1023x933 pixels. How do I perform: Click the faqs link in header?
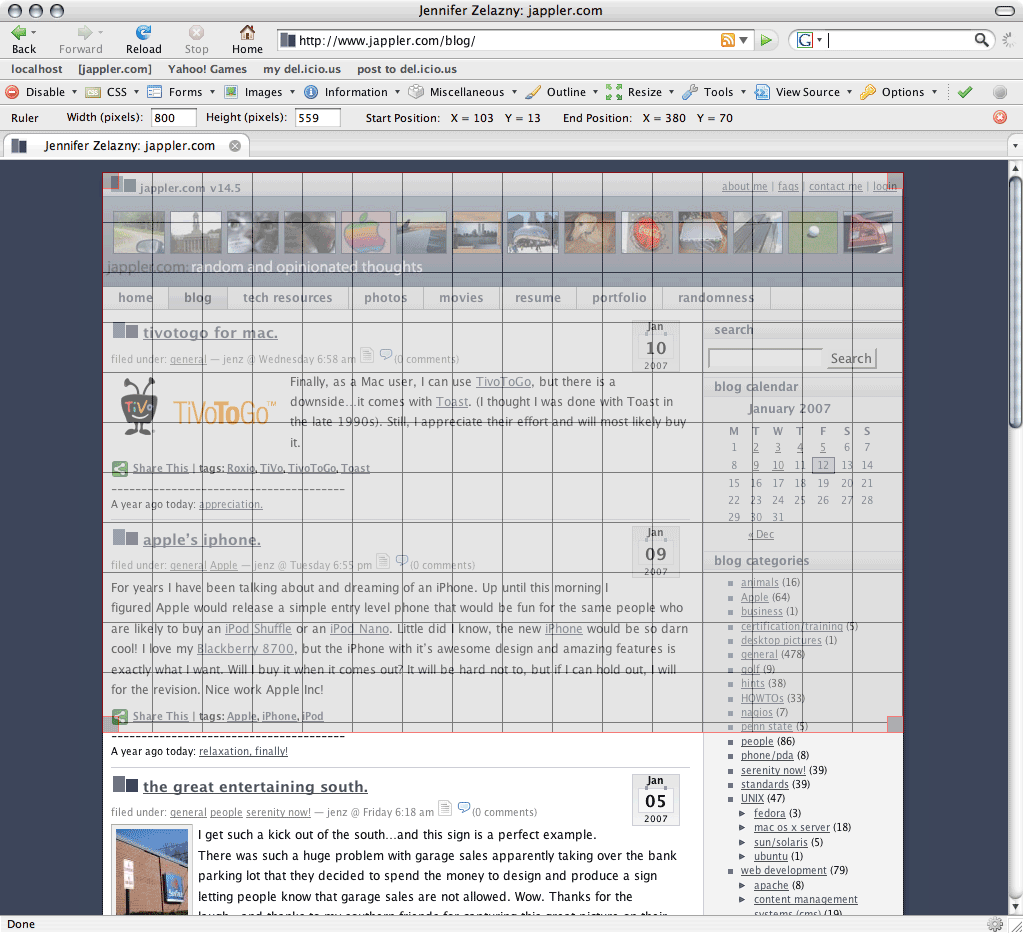click(x=788, y=187)
